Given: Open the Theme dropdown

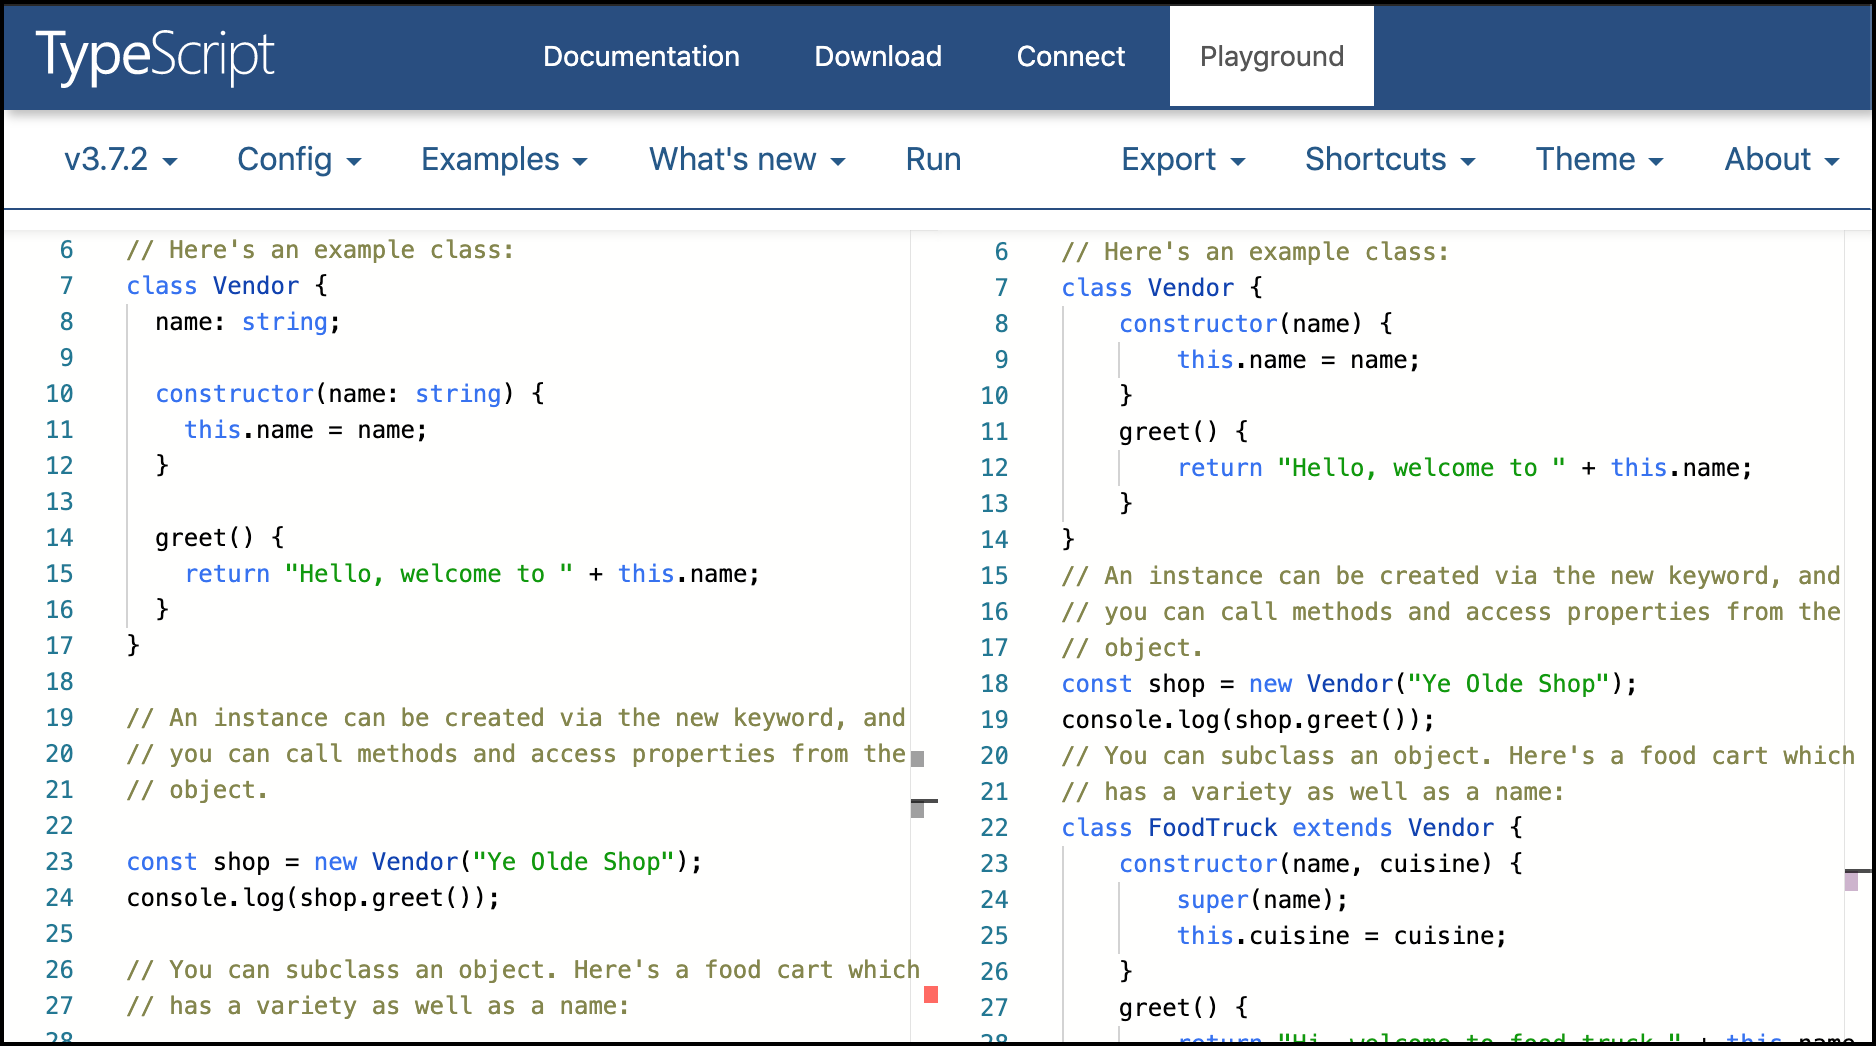Looking at the screenshot, I should [1598, 159].
